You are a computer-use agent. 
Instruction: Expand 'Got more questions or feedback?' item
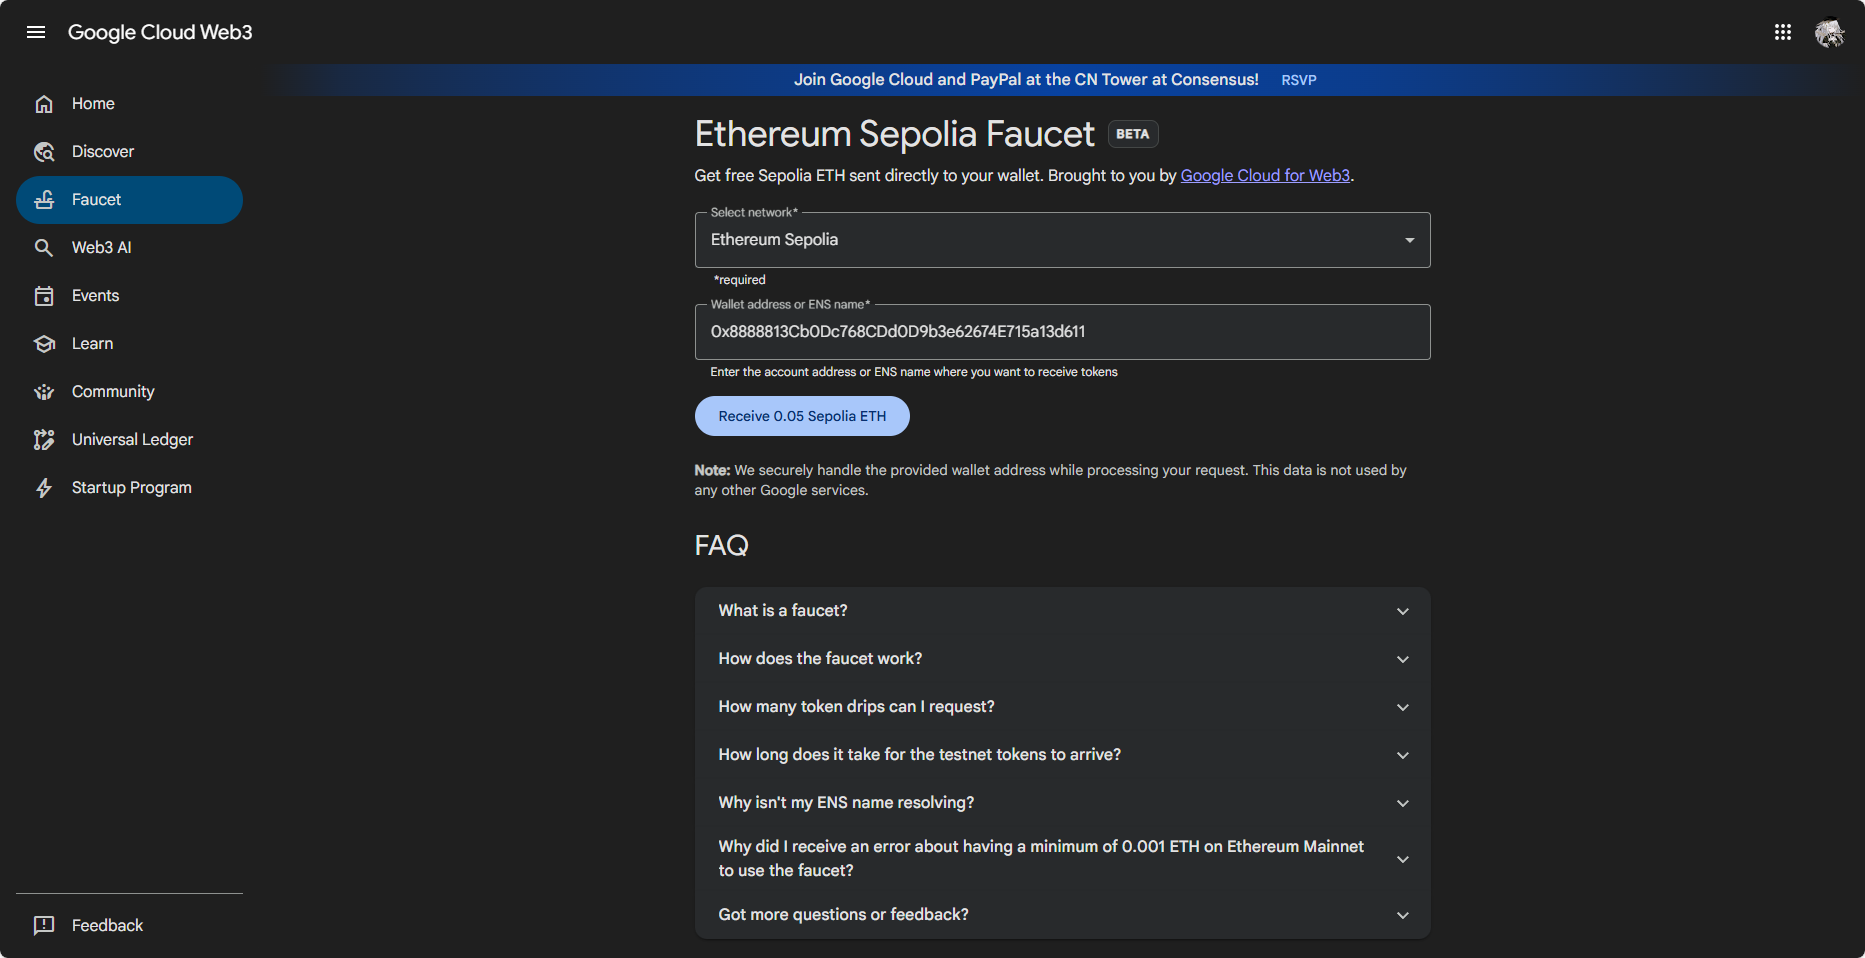[1062, 915]
